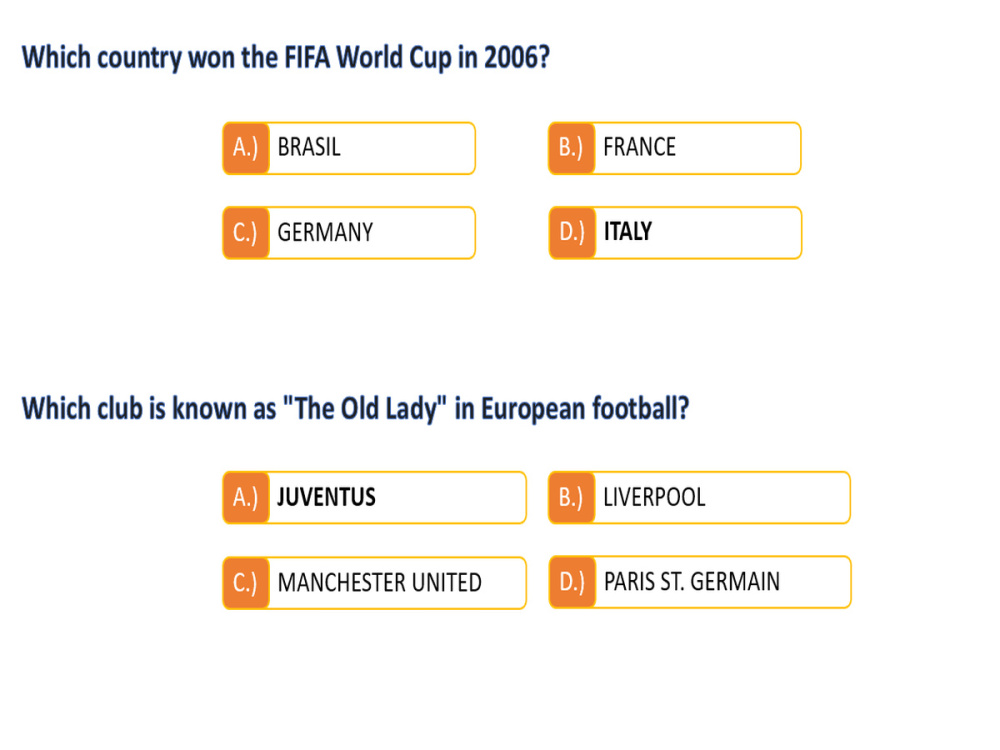Click the orange C.) badge beside GERMANY
The image size is (1000, 750).
246,233
